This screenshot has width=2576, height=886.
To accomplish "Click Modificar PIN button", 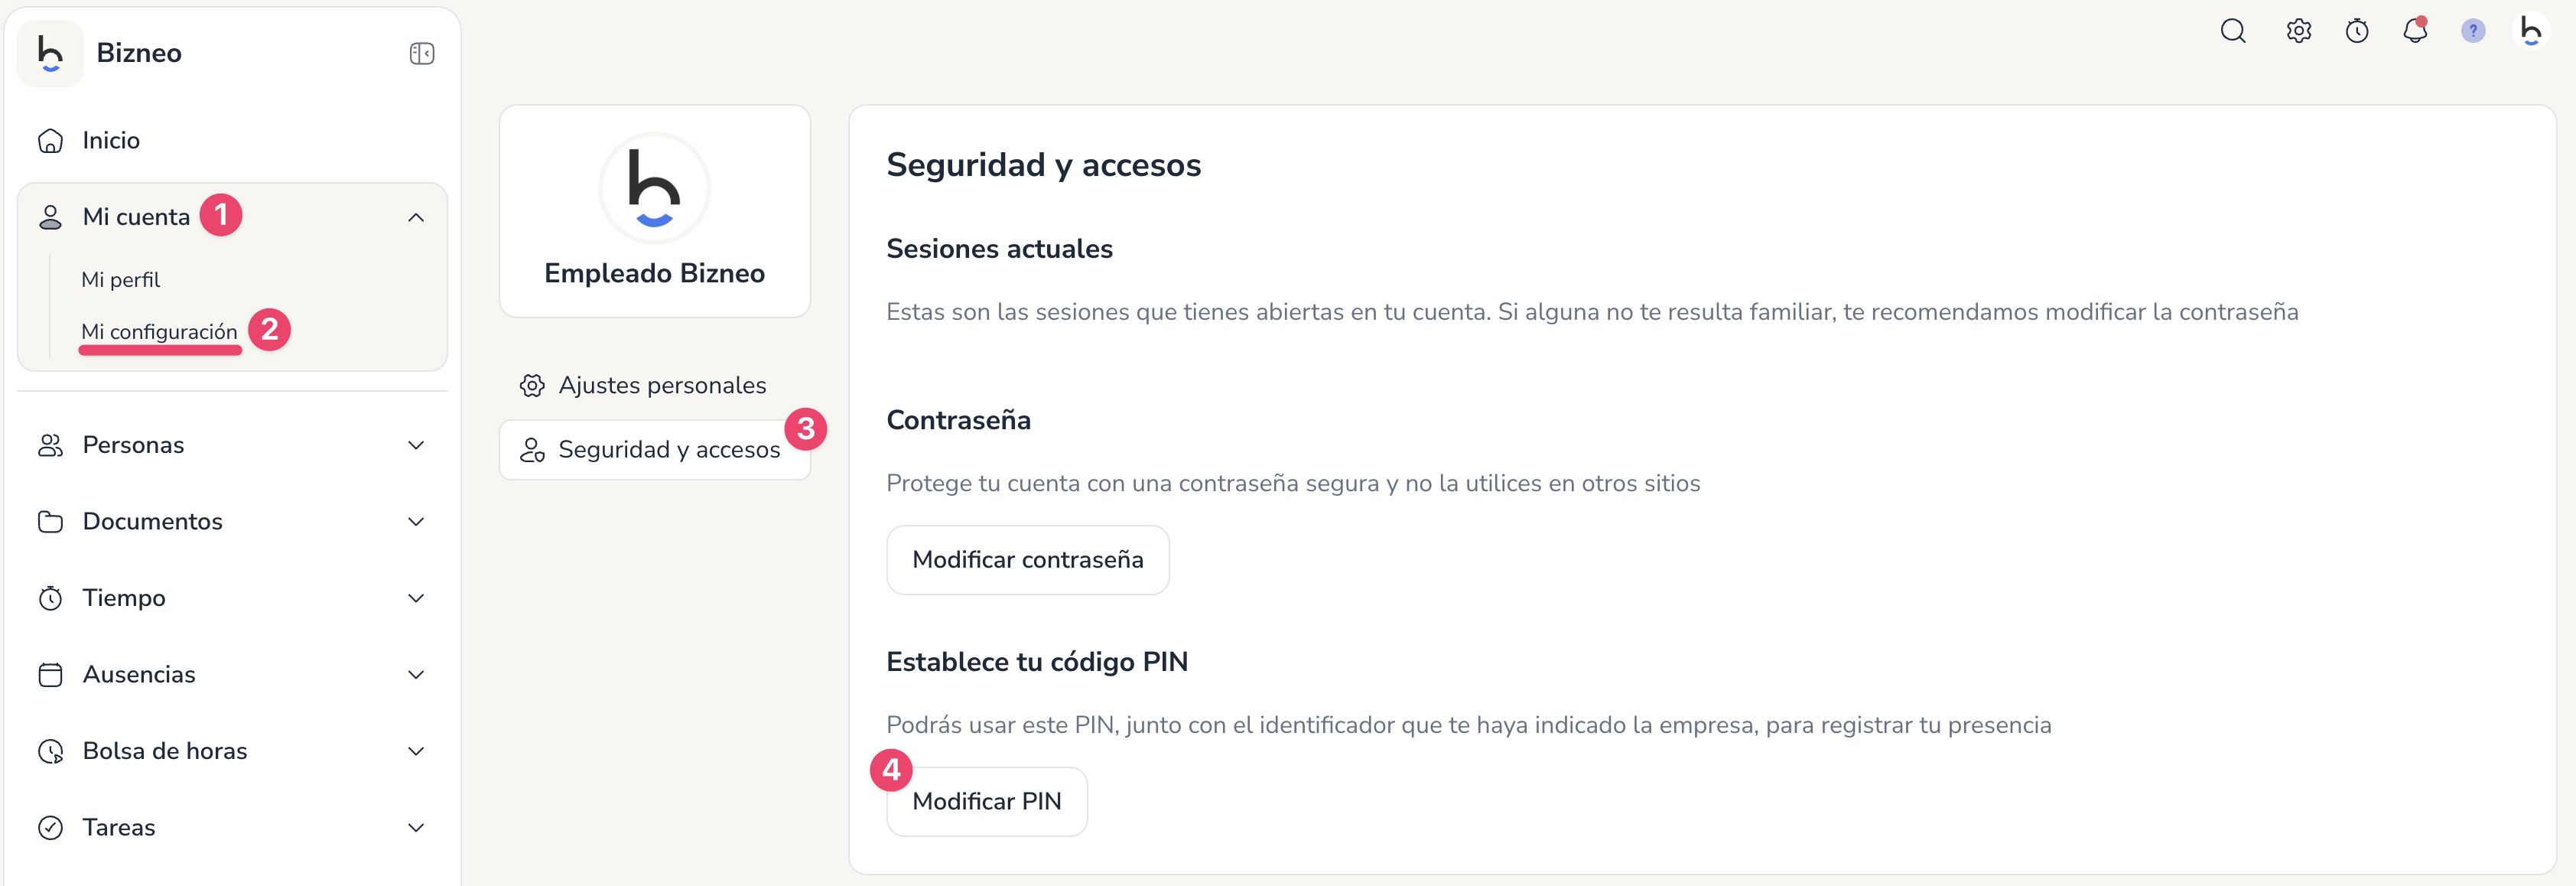I will [986, 802].
